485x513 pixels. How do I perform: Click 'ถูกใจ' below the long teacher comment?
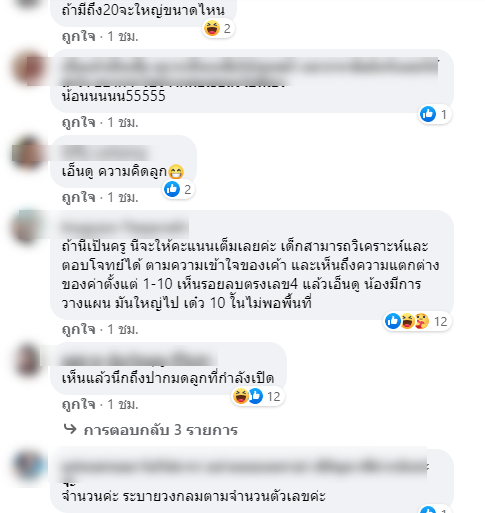point(79,329)
